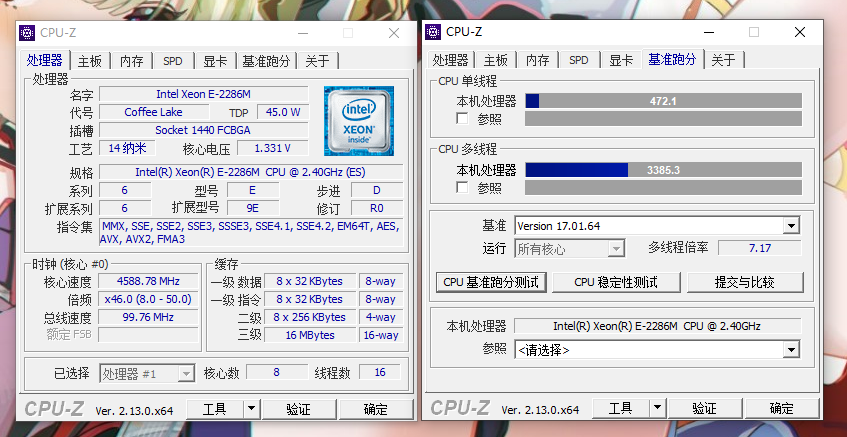Expand 工具 dropdown arrow in left window
847x437 pixels.
click(x=251, y=409)
